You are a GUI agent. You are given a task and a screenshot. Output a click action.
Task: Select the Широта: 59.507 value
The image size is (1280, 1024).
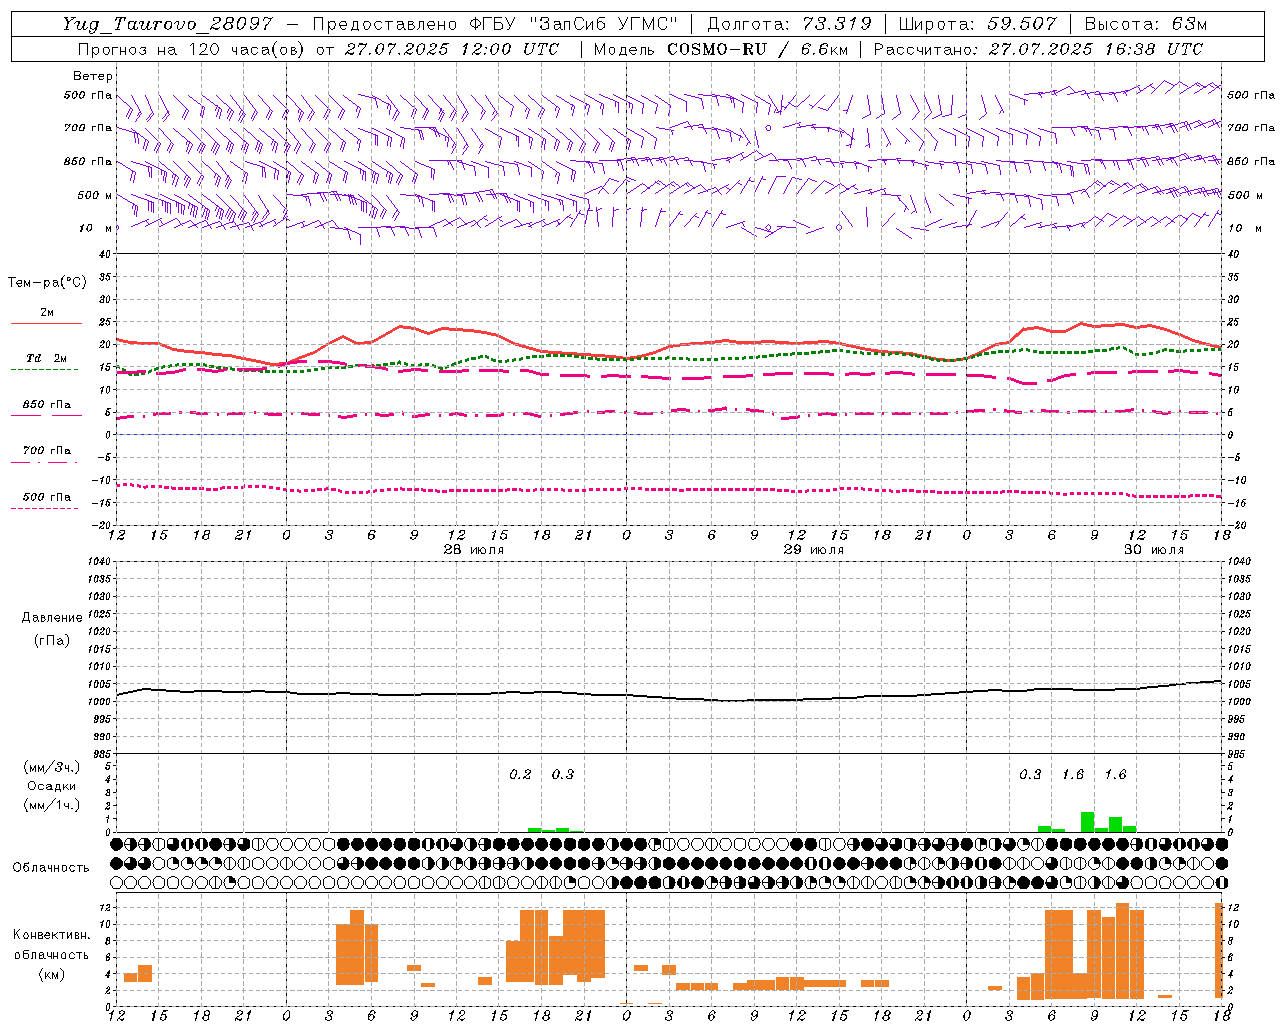point(977,24)
